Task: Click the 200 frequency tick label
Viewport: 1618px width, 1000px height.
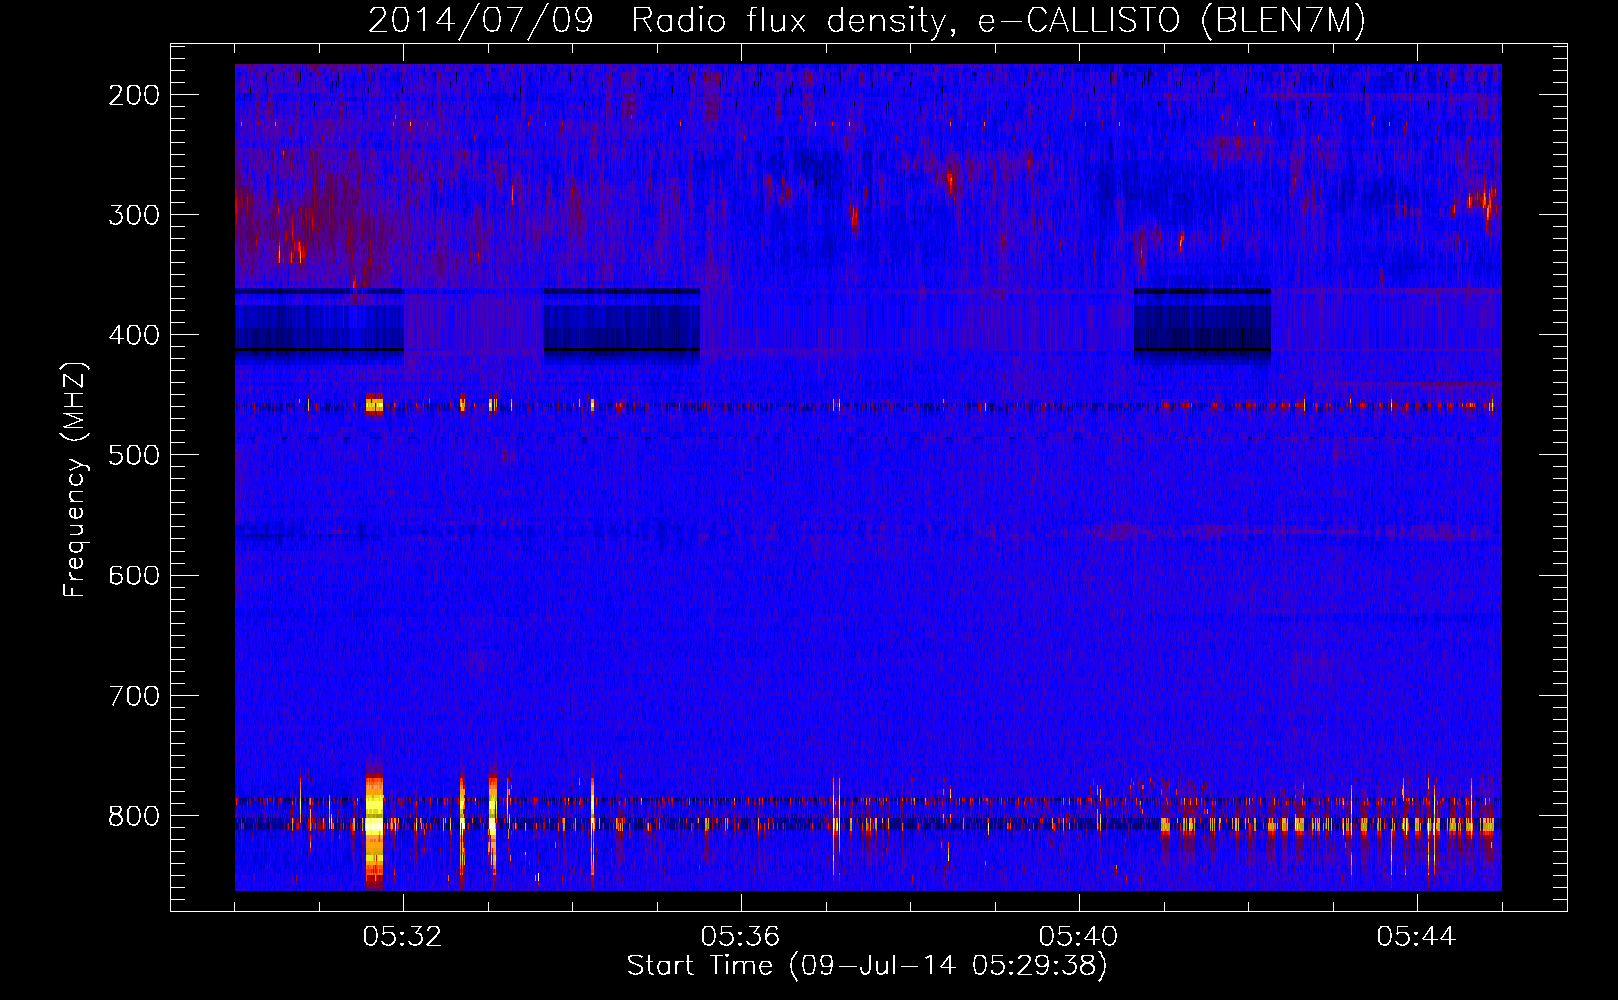Action: click(134, 95)
